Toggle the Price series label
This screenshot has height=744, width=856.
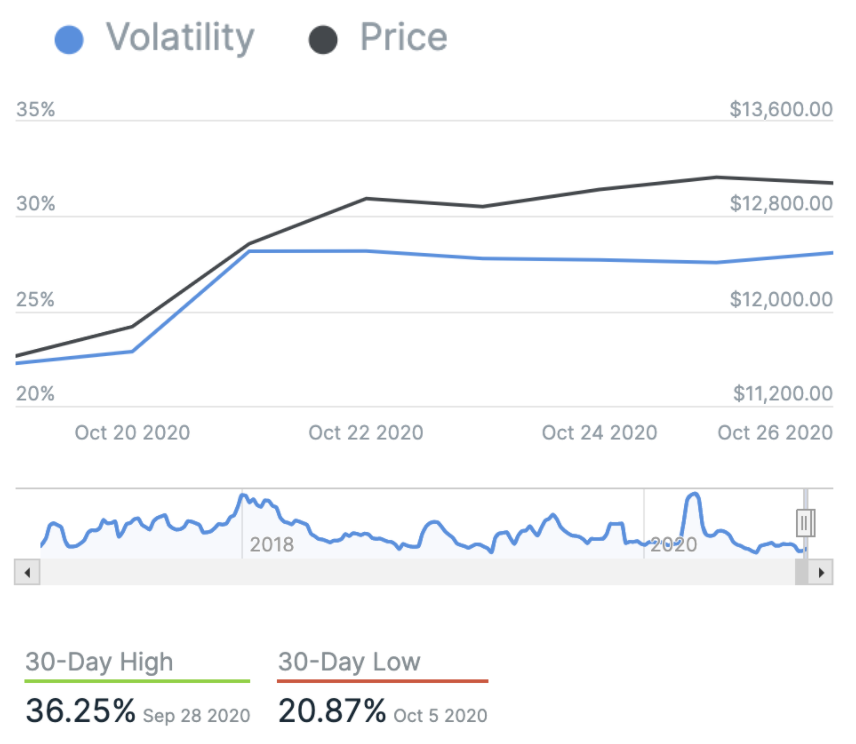(x=403, y=38)
